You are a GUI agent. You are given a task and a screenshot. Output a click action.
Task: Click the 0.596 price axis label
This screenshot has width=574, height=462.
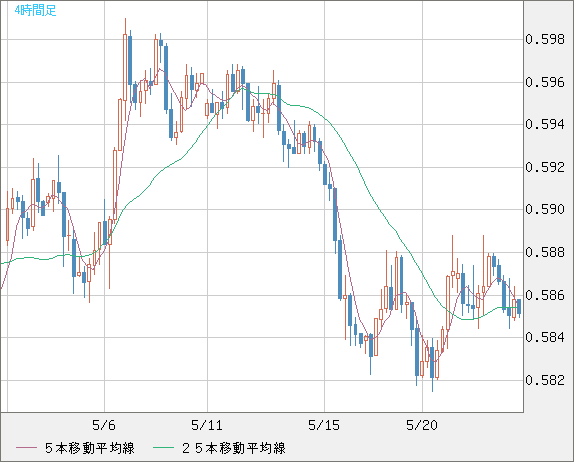[545, 82]
